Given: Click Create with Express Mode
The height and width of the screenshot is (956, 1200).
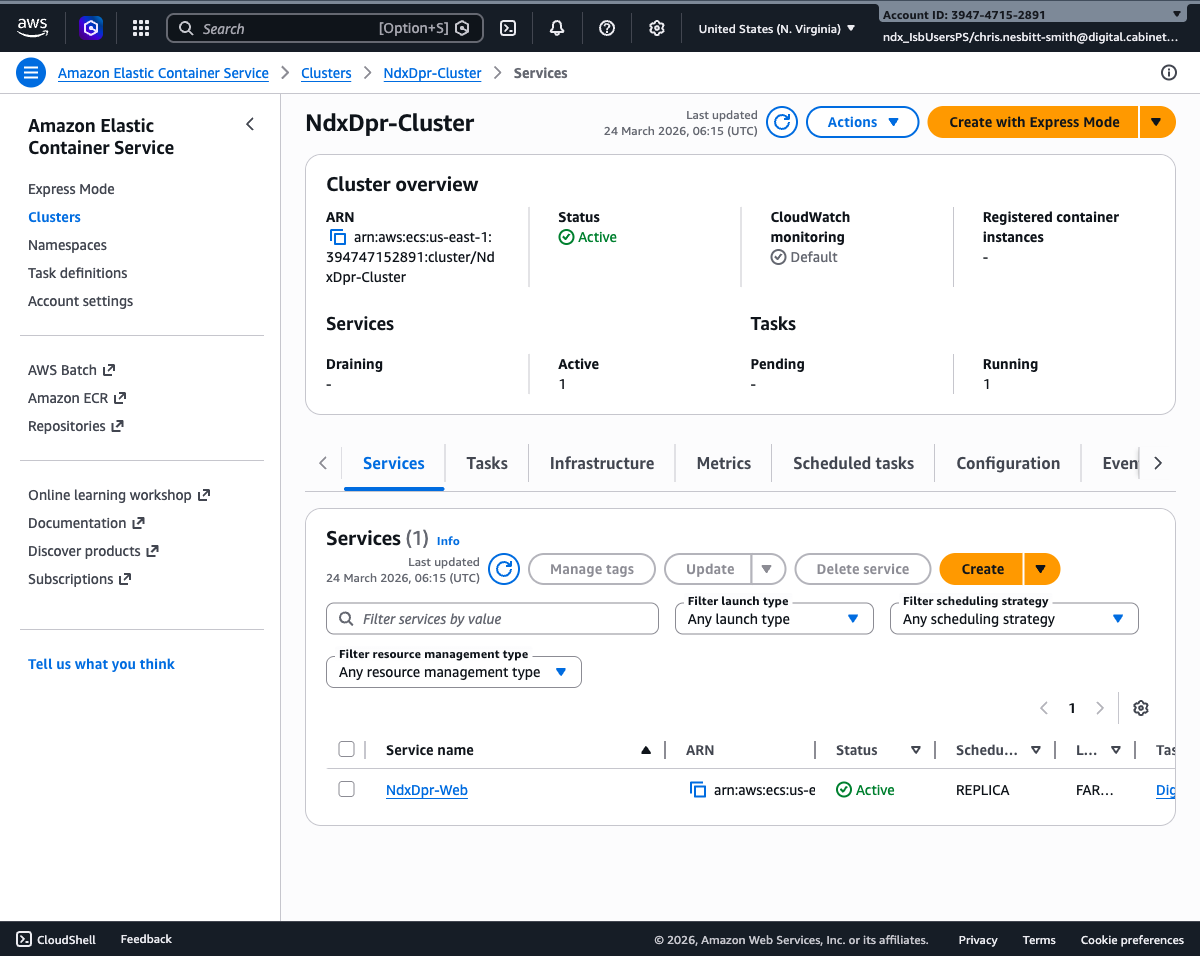Looking at the screenshot, I should click(1032, 121).
